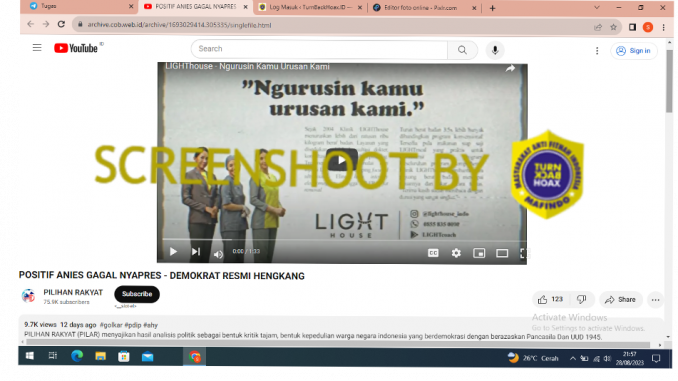
Task: Click the search magnifier button
Action: (x=462, y=50)
